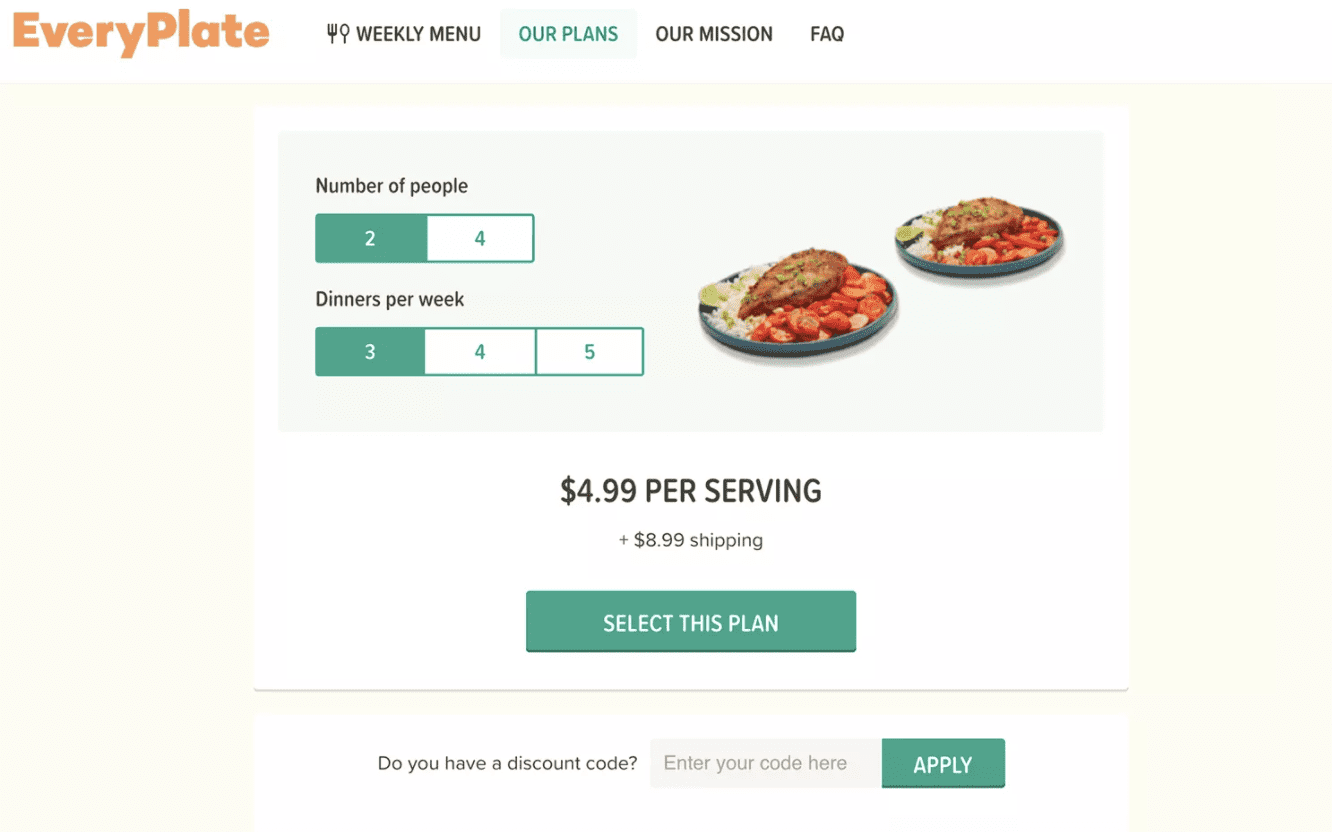Viewport: 1332px width, 832px height.
Task: Open the Weekly Menu page
Action: (x=404, y=34)
